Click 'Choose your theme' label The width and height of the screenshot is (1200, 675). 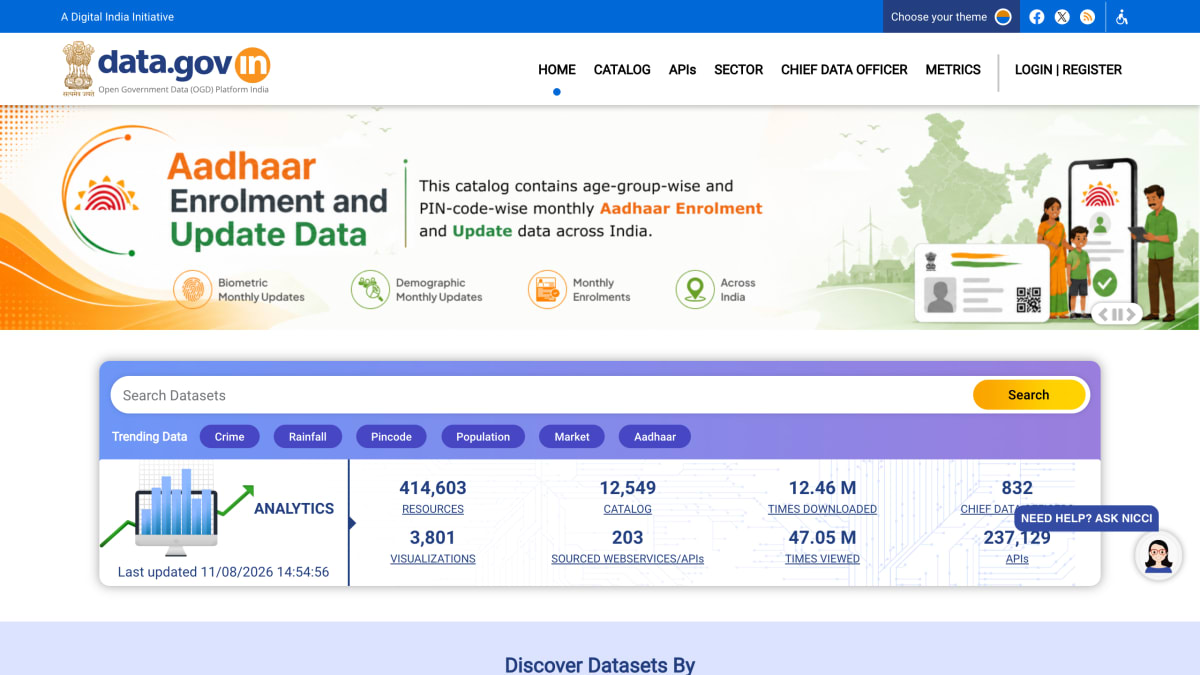pos(938,17)
